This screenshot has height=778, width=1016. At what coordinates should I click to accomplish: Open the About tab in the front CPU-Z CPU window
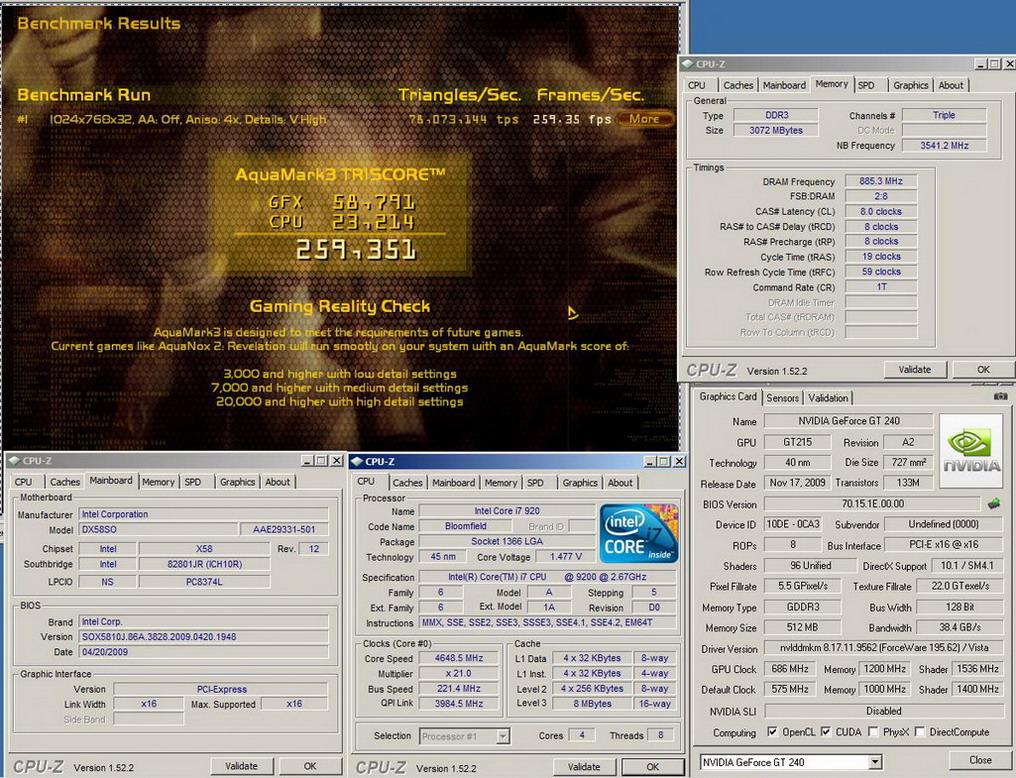coord(619,483)
